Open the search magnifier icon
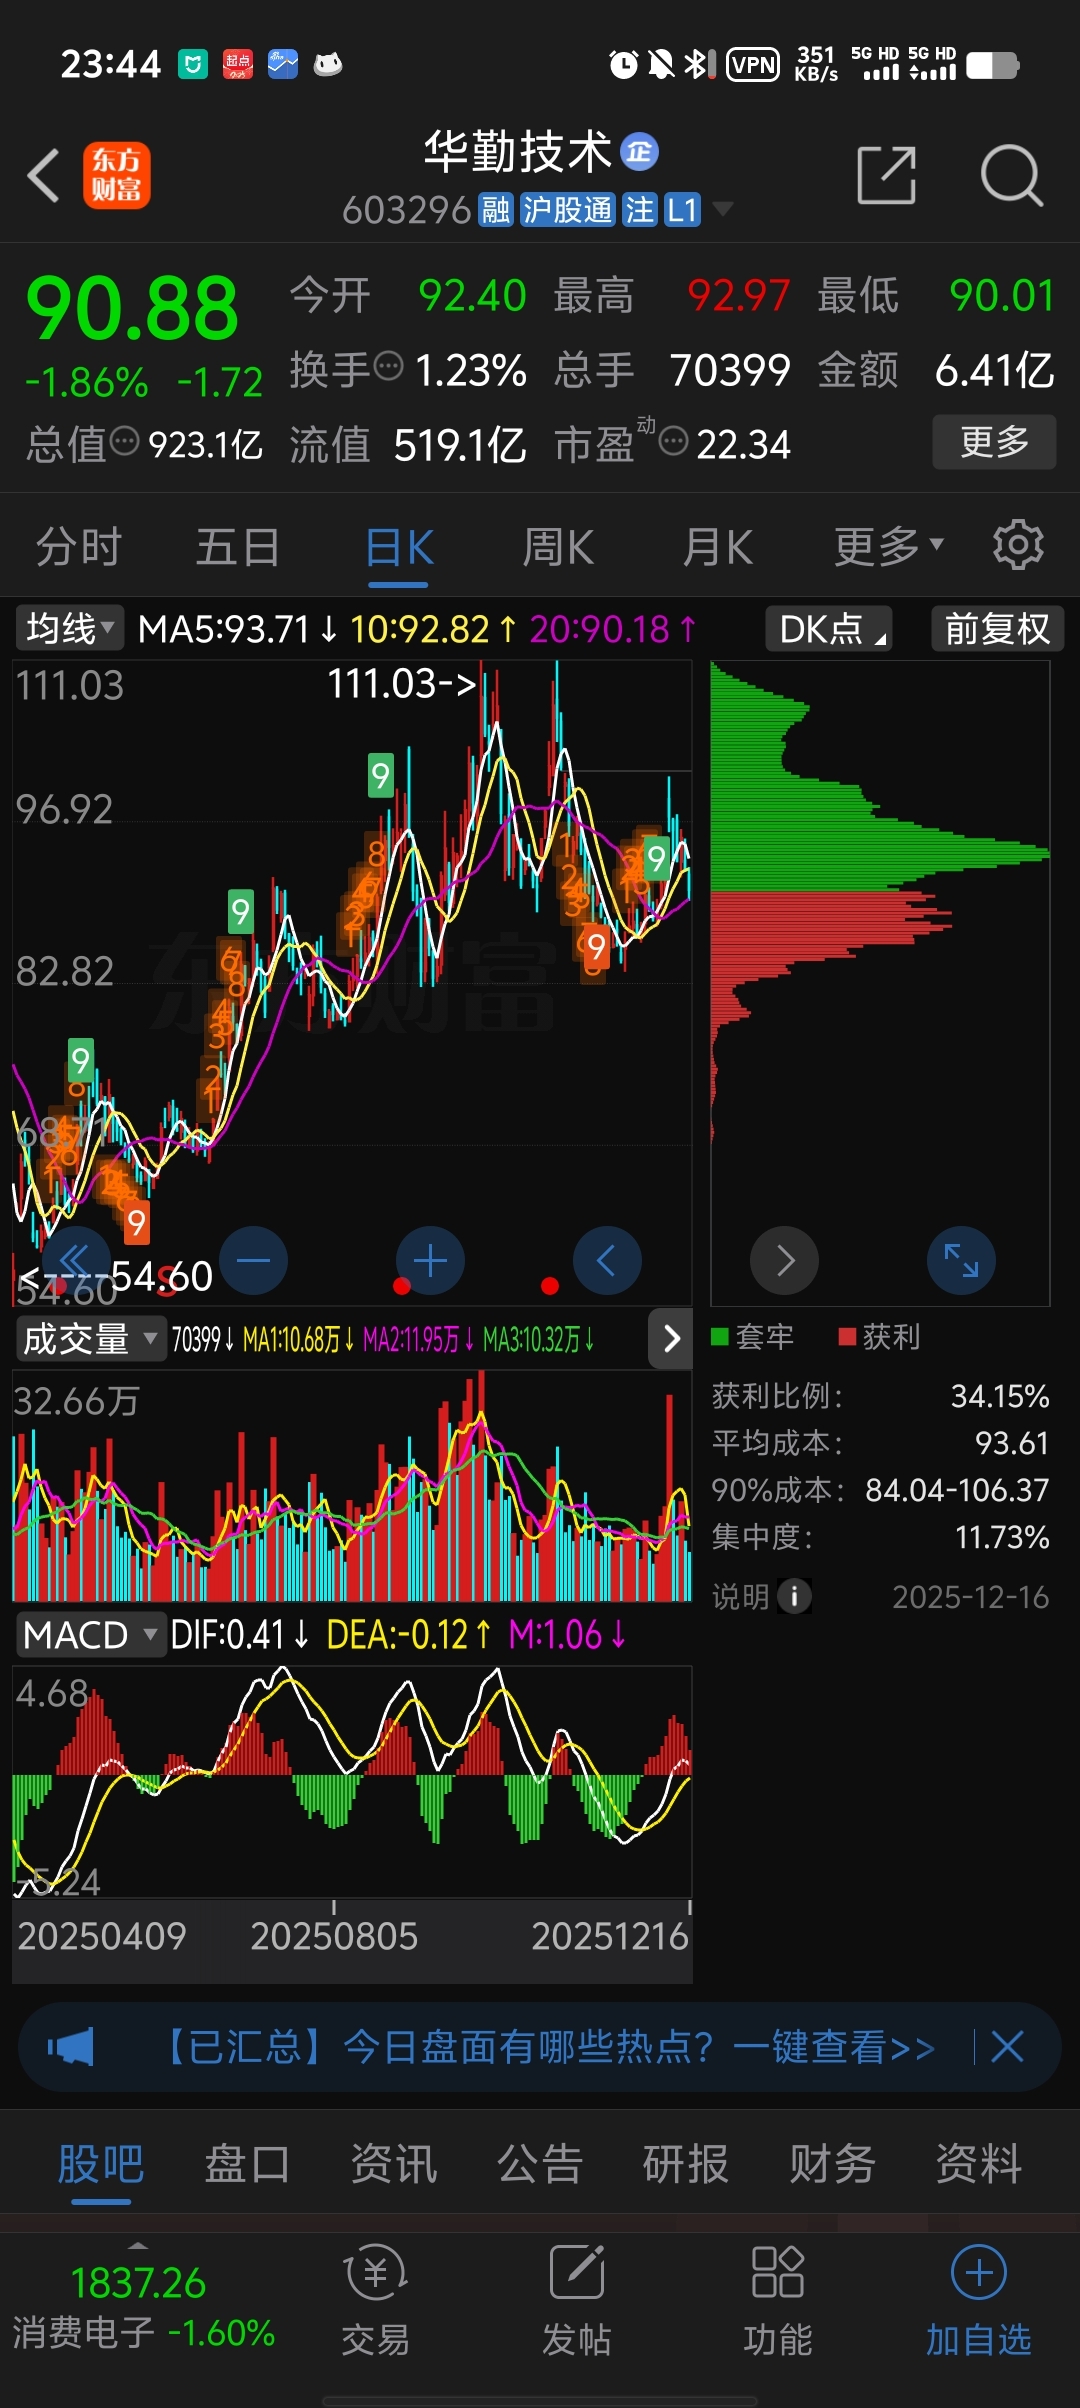This screenshot has height=2408, width=1080. point(1012,176)
